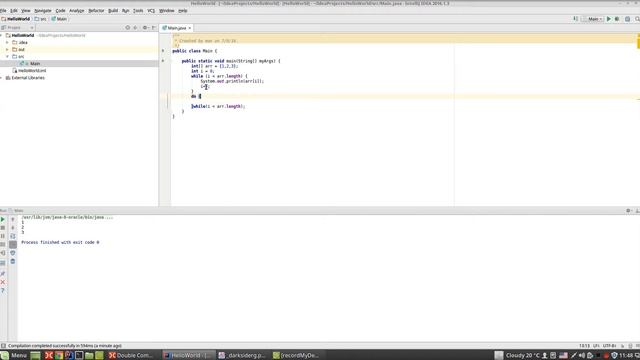This screenshot has height=360, width=640.
Task: Click the taskbar clock
Action: (626, 356)
